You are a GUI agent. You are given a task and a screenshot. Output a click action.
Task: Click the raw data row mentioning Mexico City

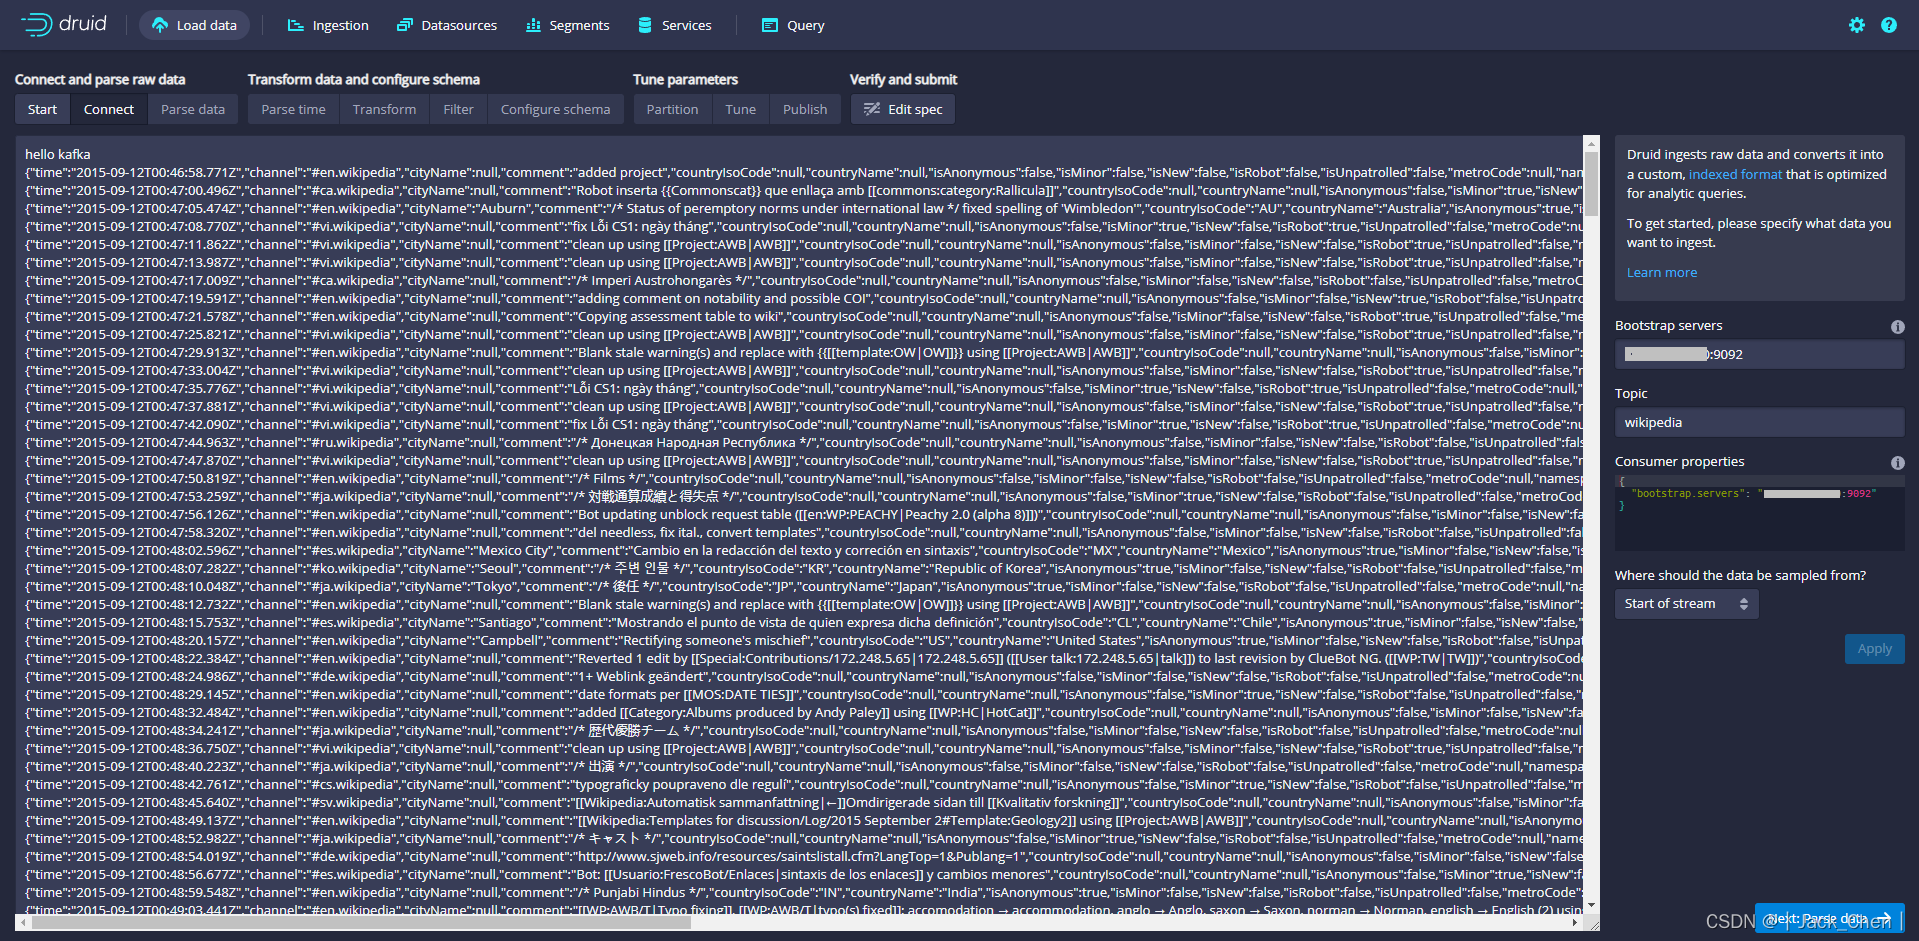point(804,550)
